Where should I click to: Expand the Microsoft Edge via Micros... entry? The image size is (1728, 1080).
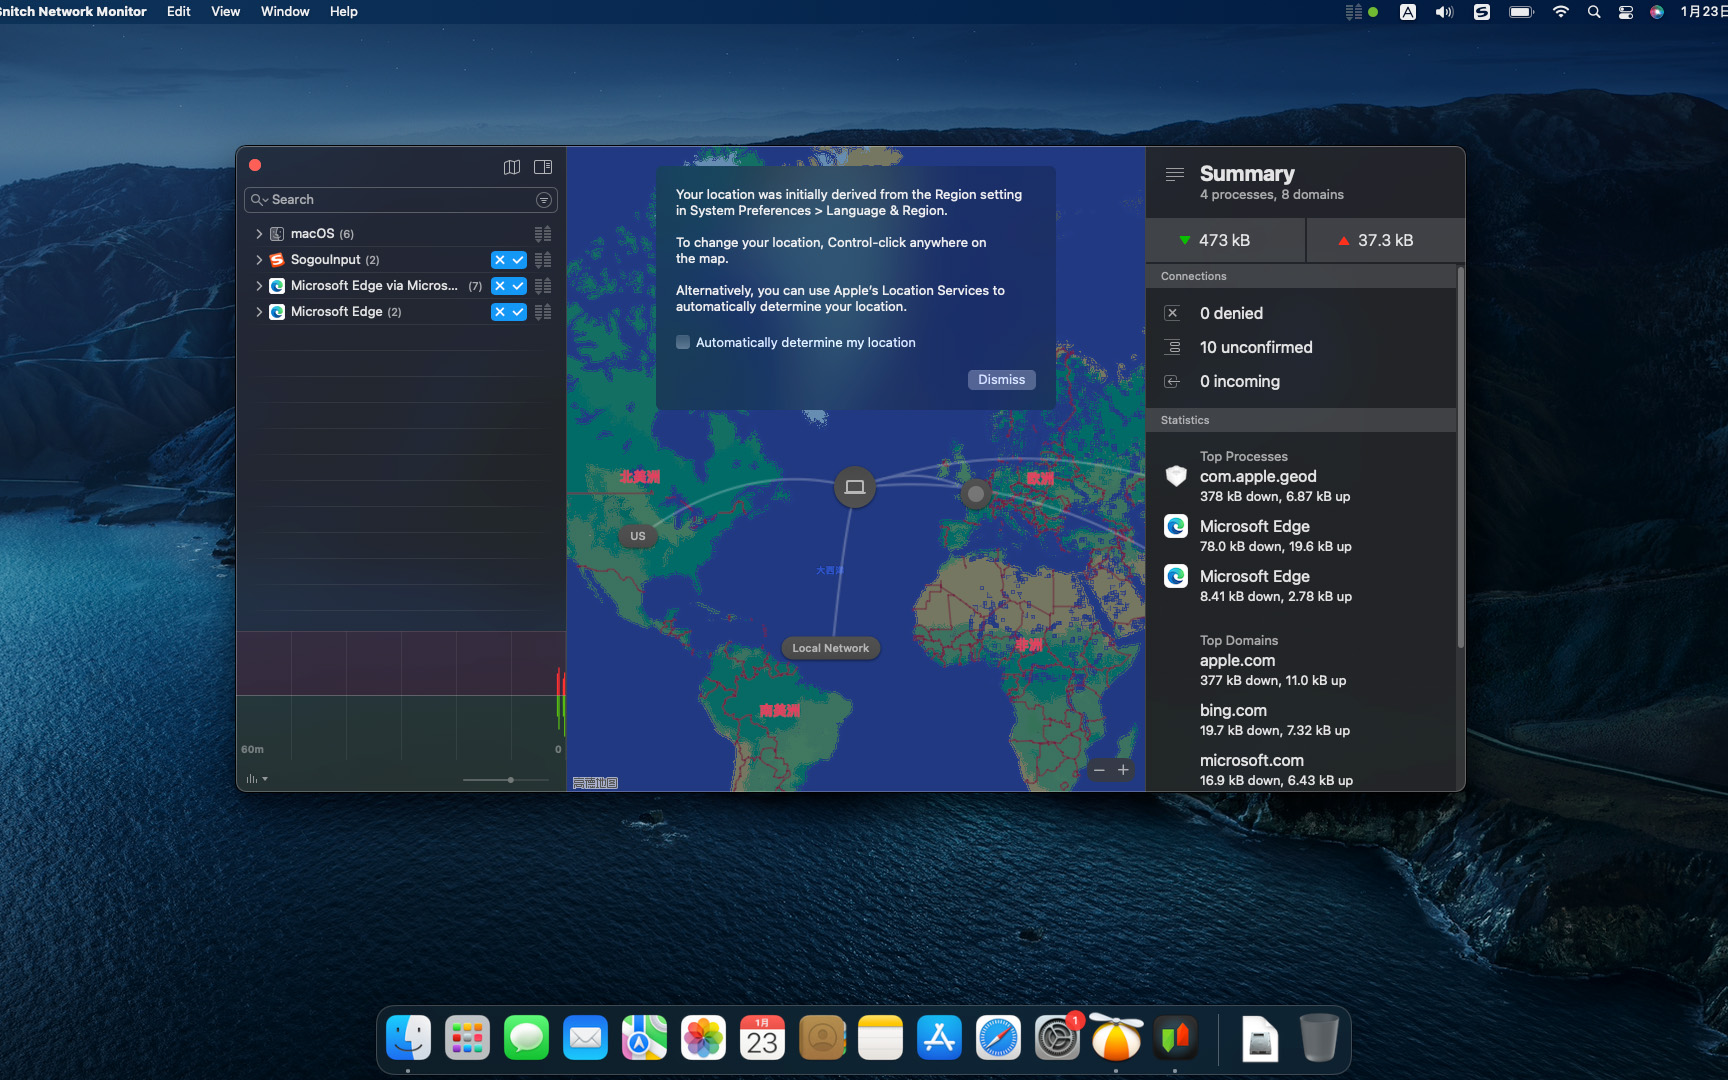[258, 286]
